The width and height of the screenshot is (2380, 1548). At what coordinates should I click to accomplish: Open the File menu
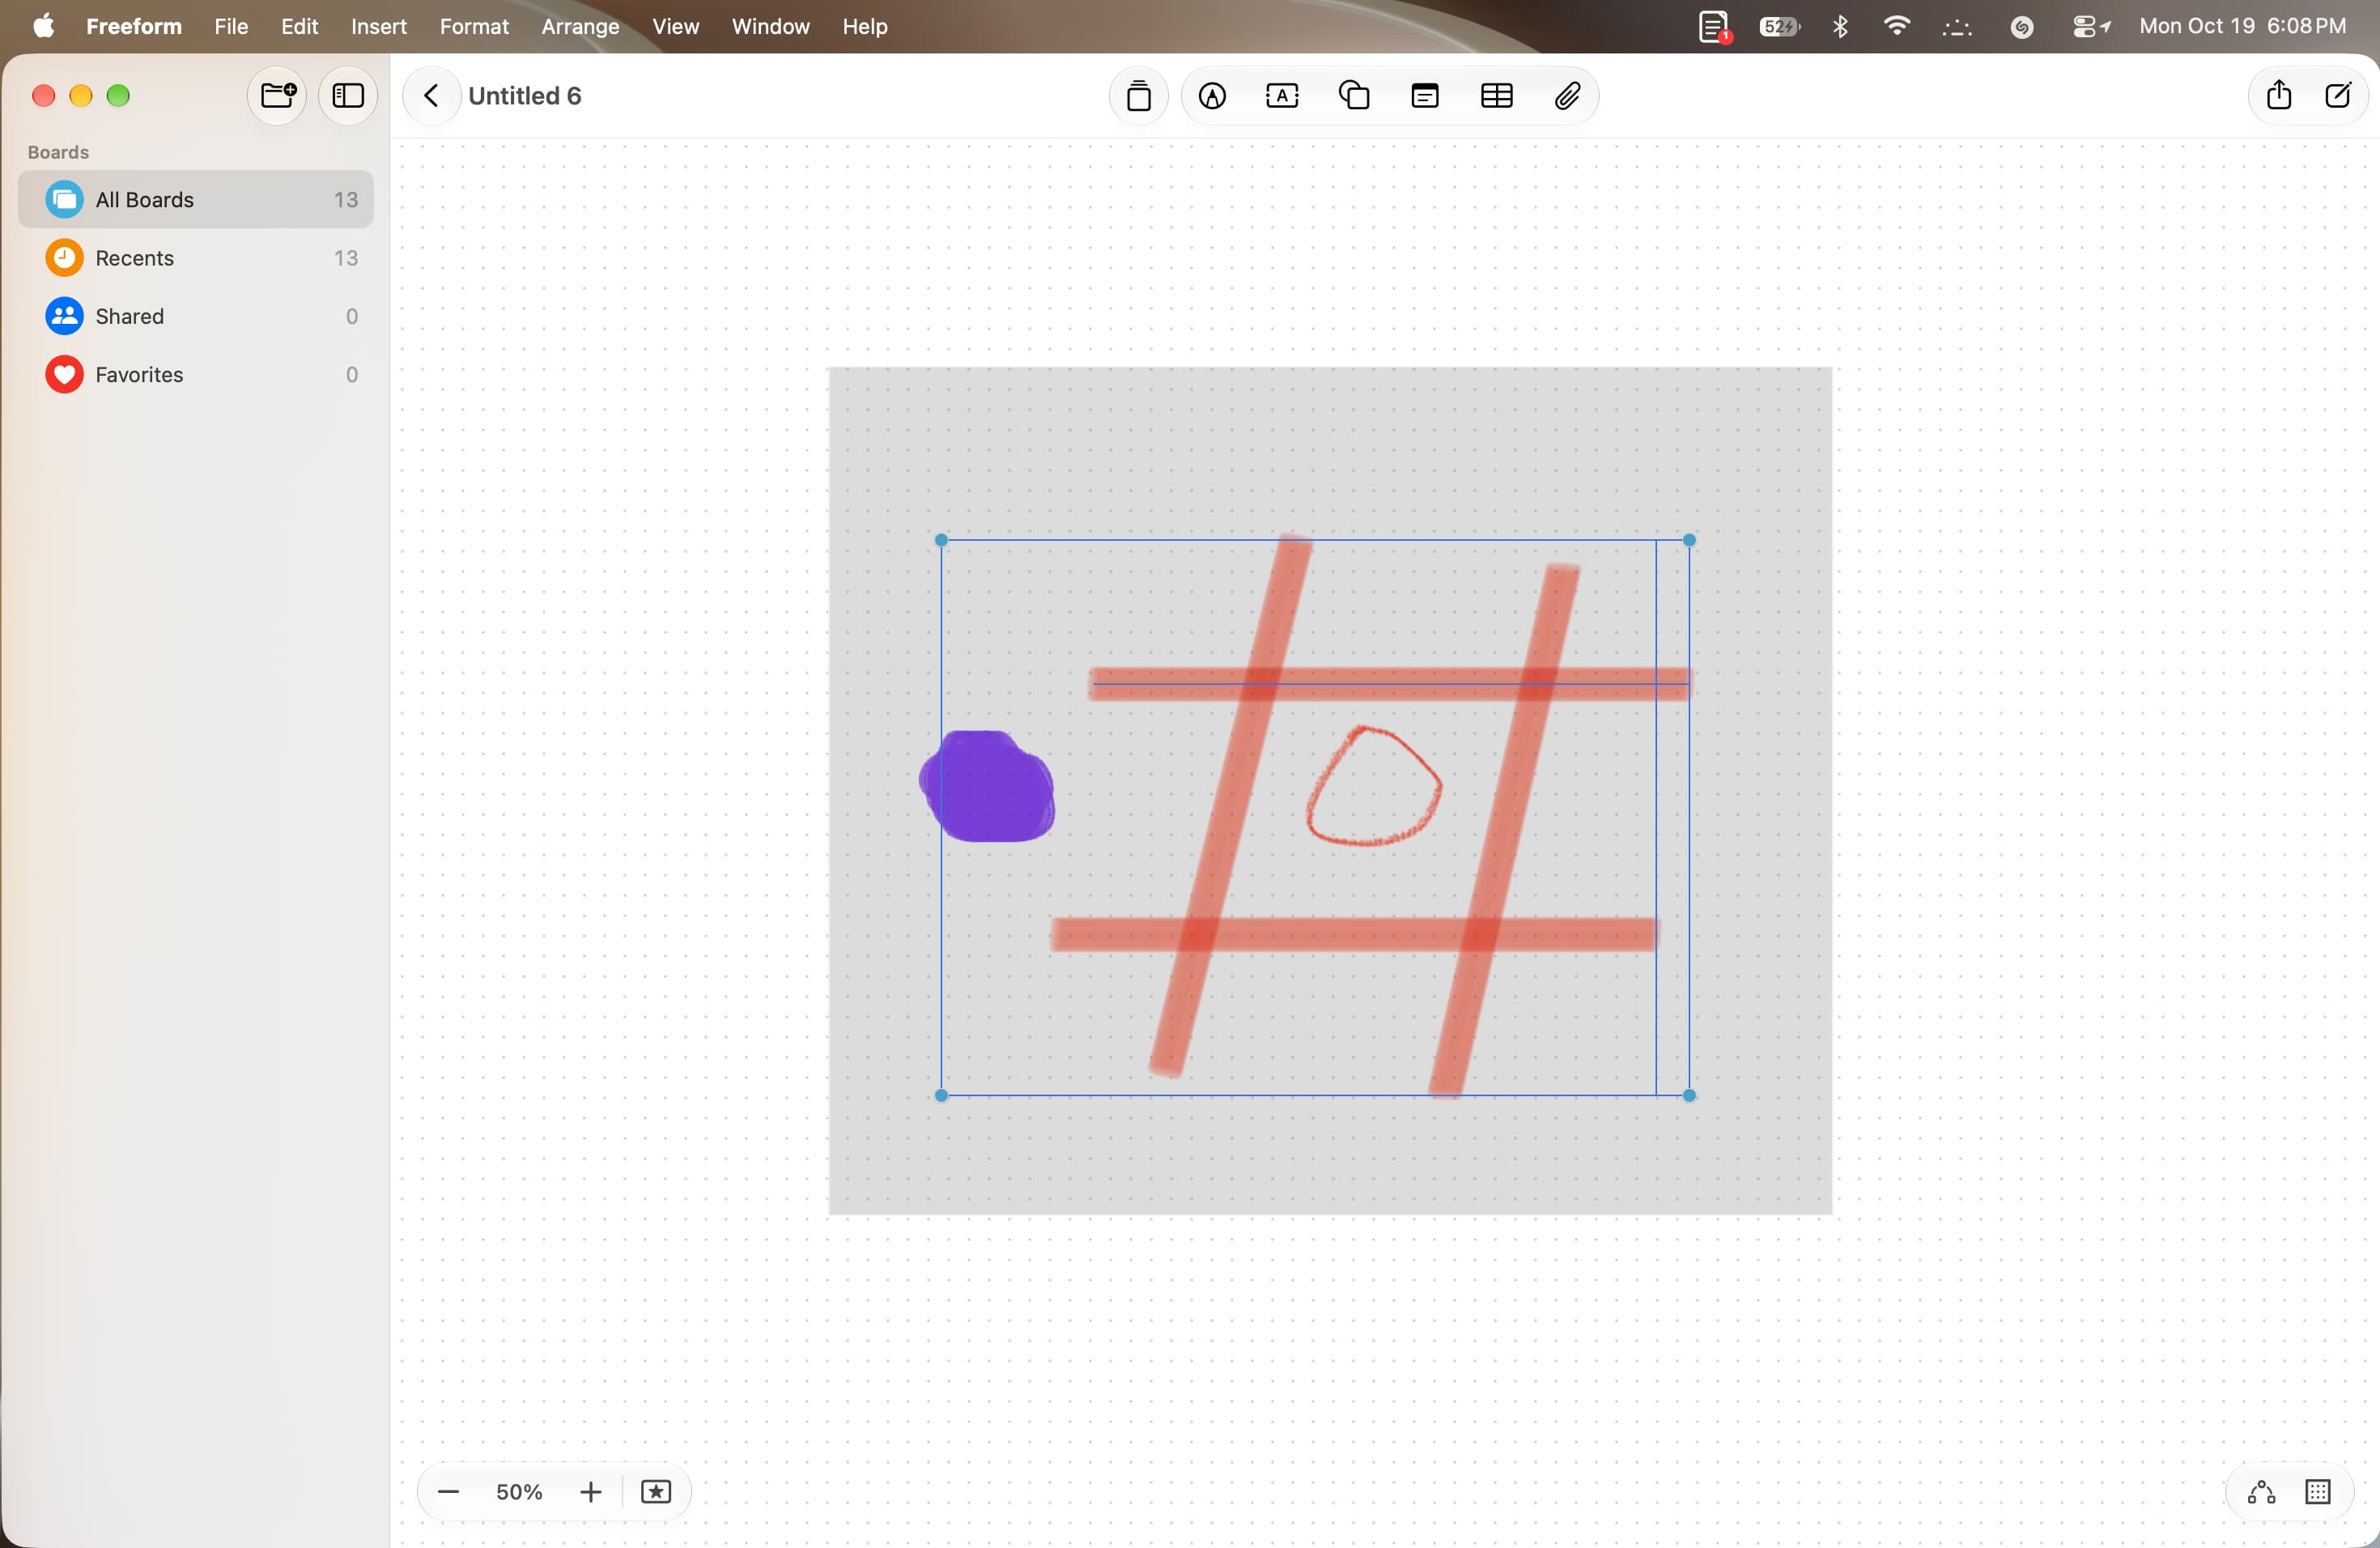pyautogui.click(x=231, y=26)
